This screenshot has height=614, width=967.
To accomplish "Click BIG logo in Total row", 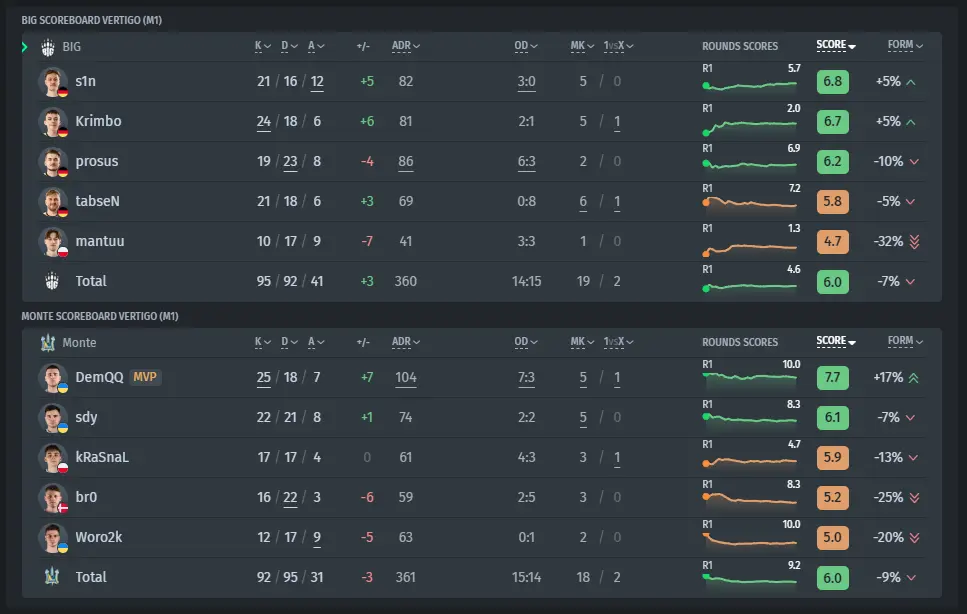I will (x=52, y=281).
